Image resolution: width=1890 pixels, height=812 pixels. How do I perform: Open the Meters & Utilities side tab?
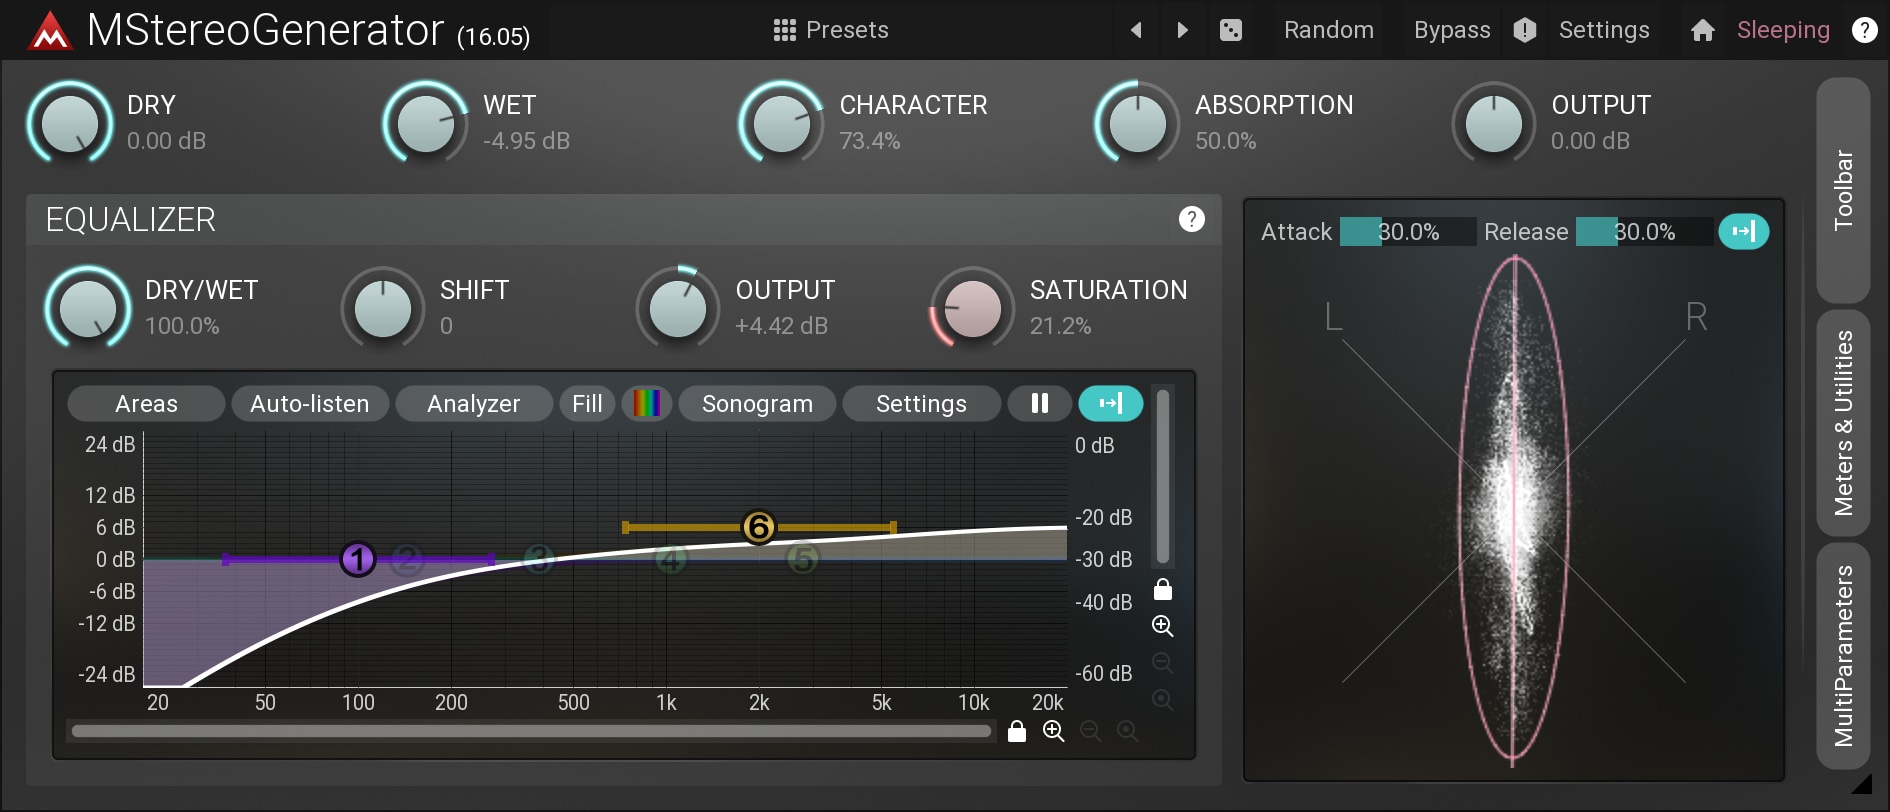tap(1843, 423)
